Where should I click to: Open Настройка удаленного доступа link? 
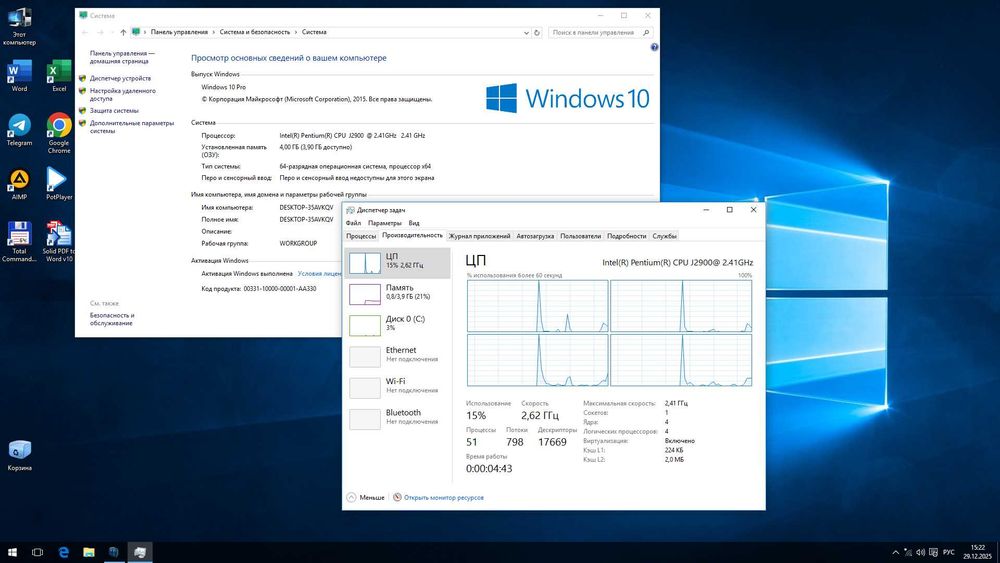pyautogui.click(x=122, y=94)
